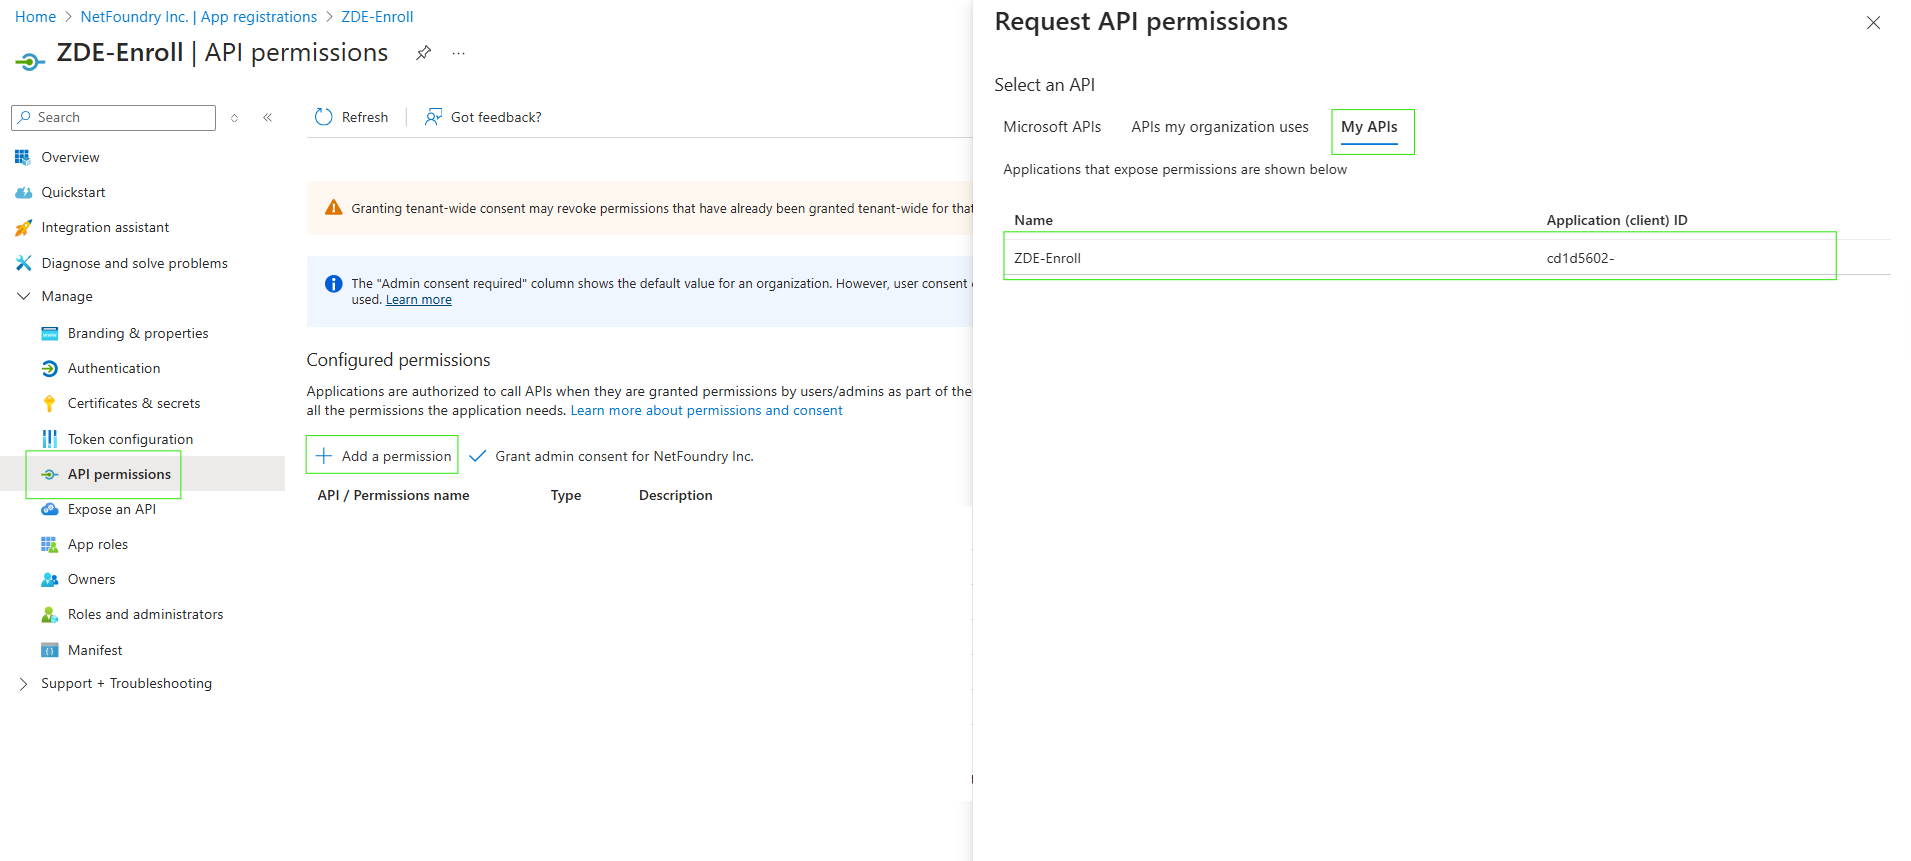Viewport: 1911px width, 861px height.
Task: Click the Integration assistant rocket icon
Action: tap(23, 228)
